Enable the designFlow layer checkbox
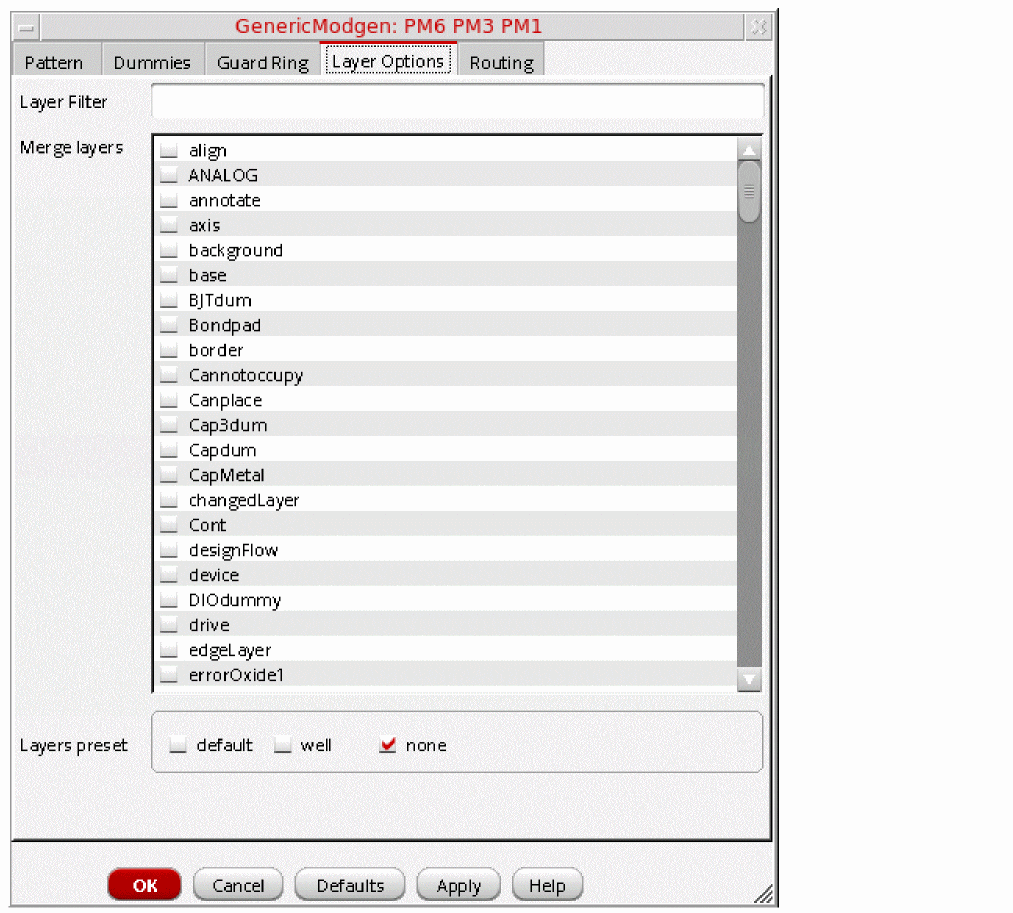The image size is (1013, 913). (x=169, y=550)
